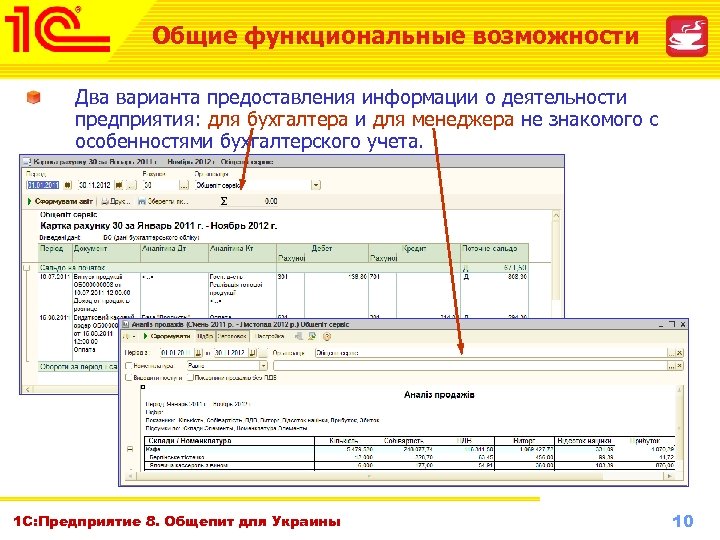Screen dimensions: 720x540
Task: Open the nomenclature value picker ellipsis button
Action: pos(671,366)
